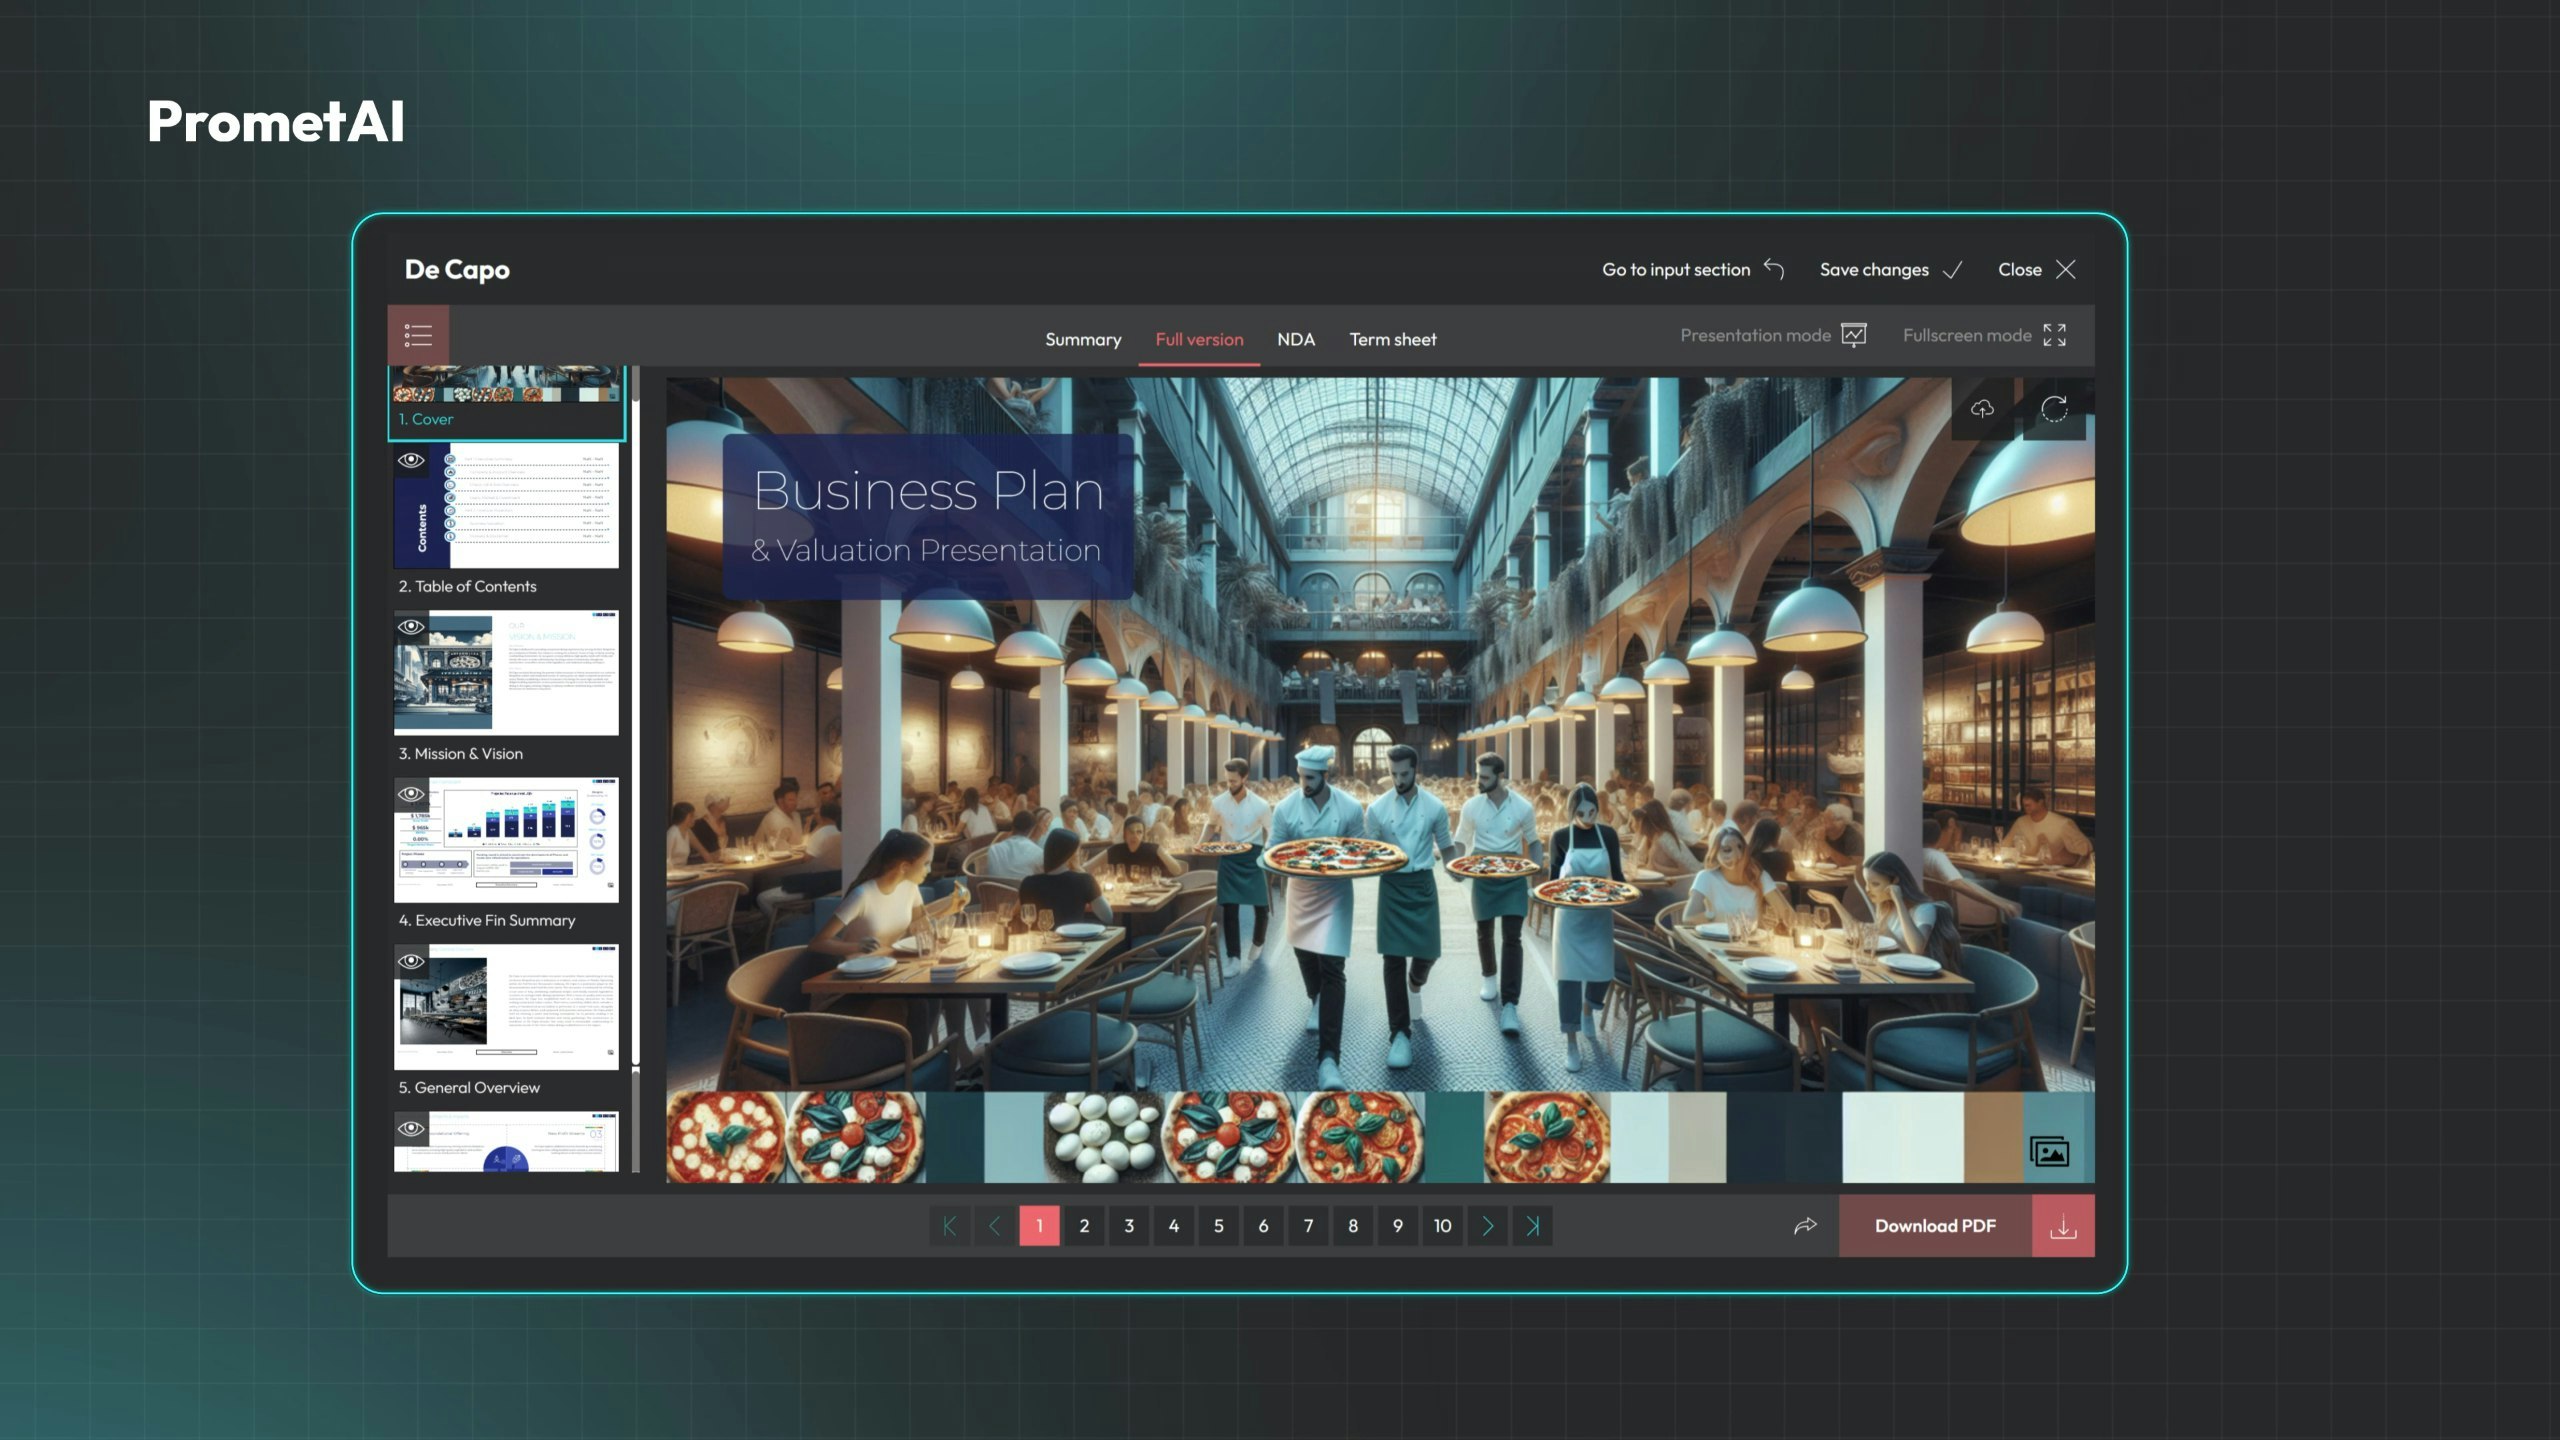Jump to the first page arrow

[949, 1226]
